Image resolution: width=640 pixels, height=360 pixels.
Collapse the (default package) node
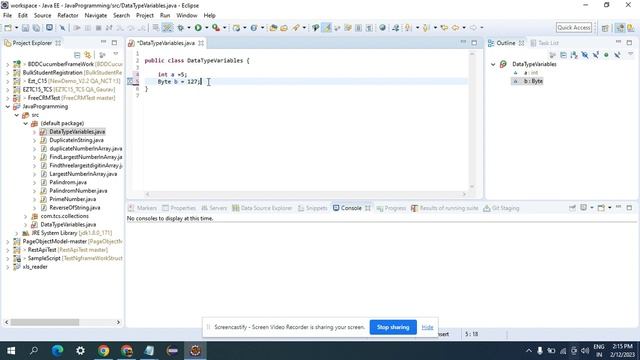pos(26,123)
